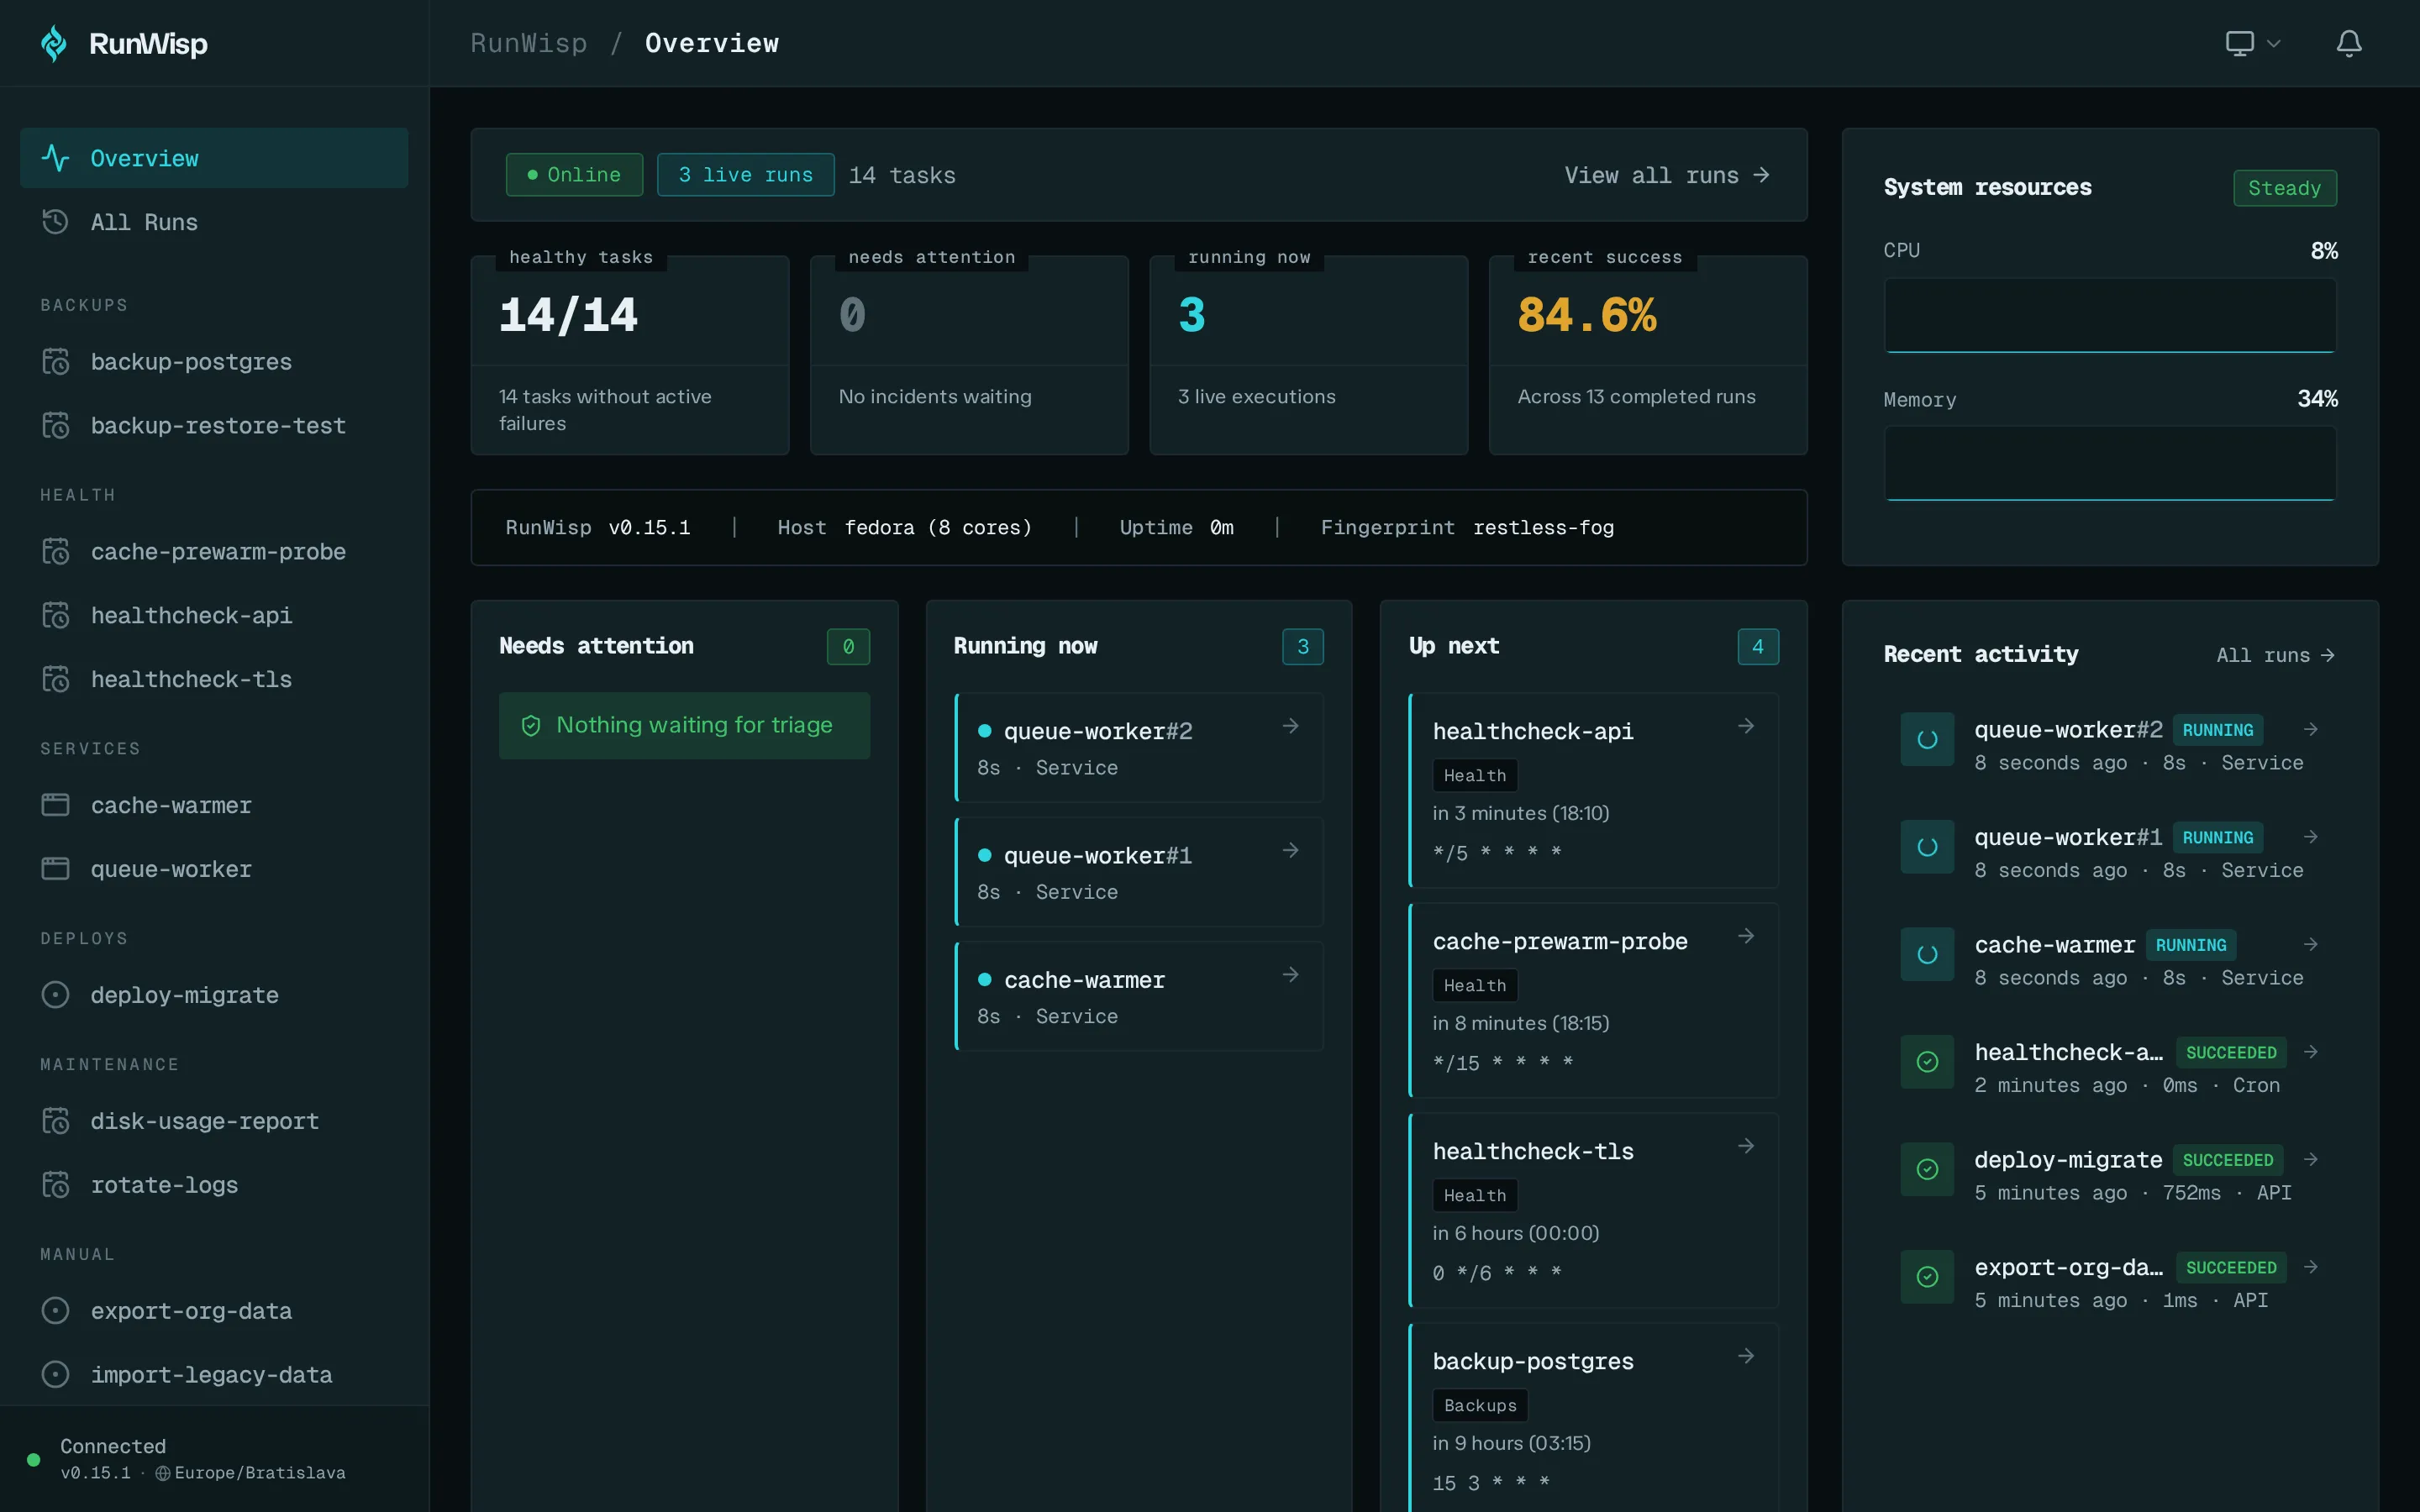2420x1512 pixels.
Task: Click the RunWisp logo icon
Action: (x=54, y=43)
